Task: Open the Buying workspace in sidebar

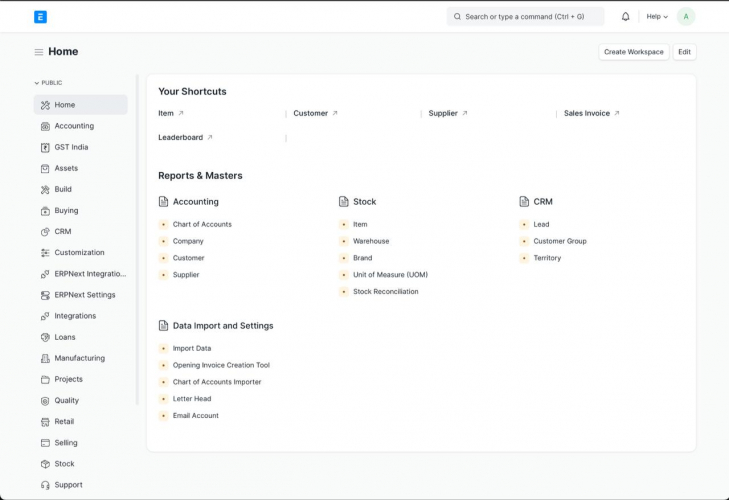Action: [66, 211]
